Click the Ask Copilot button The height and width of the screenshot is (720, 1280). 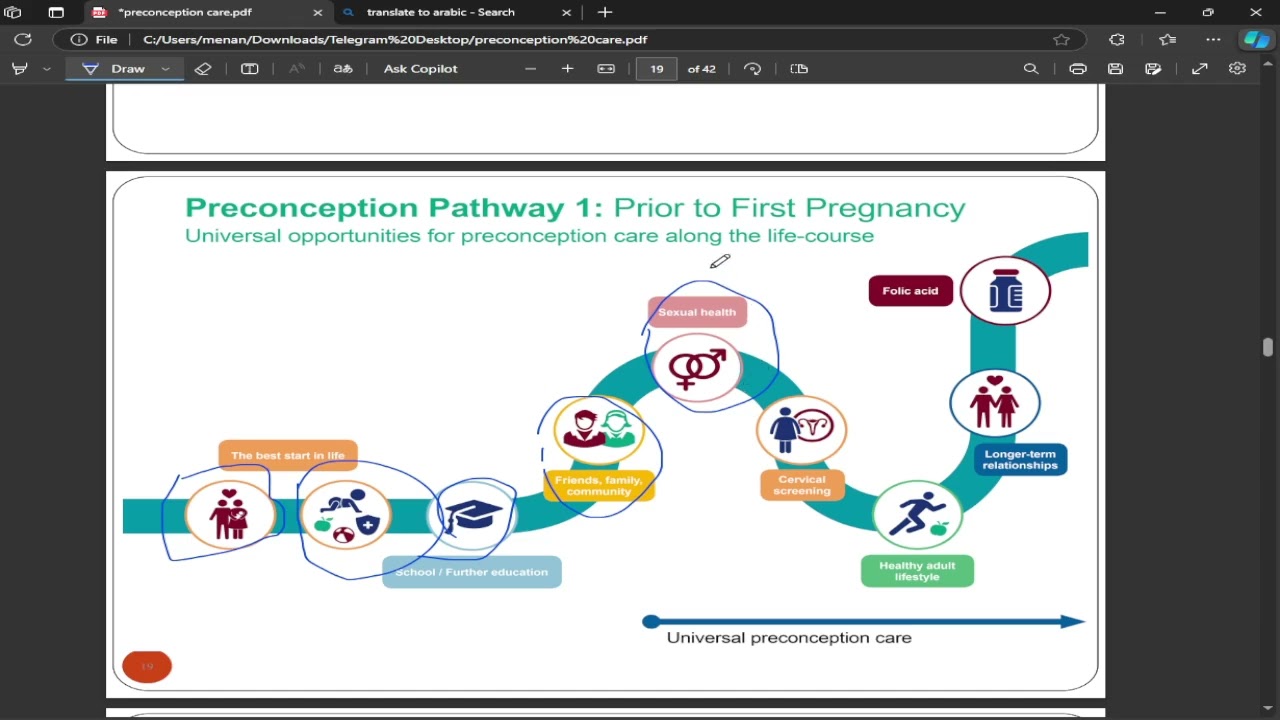click(421, 69)
